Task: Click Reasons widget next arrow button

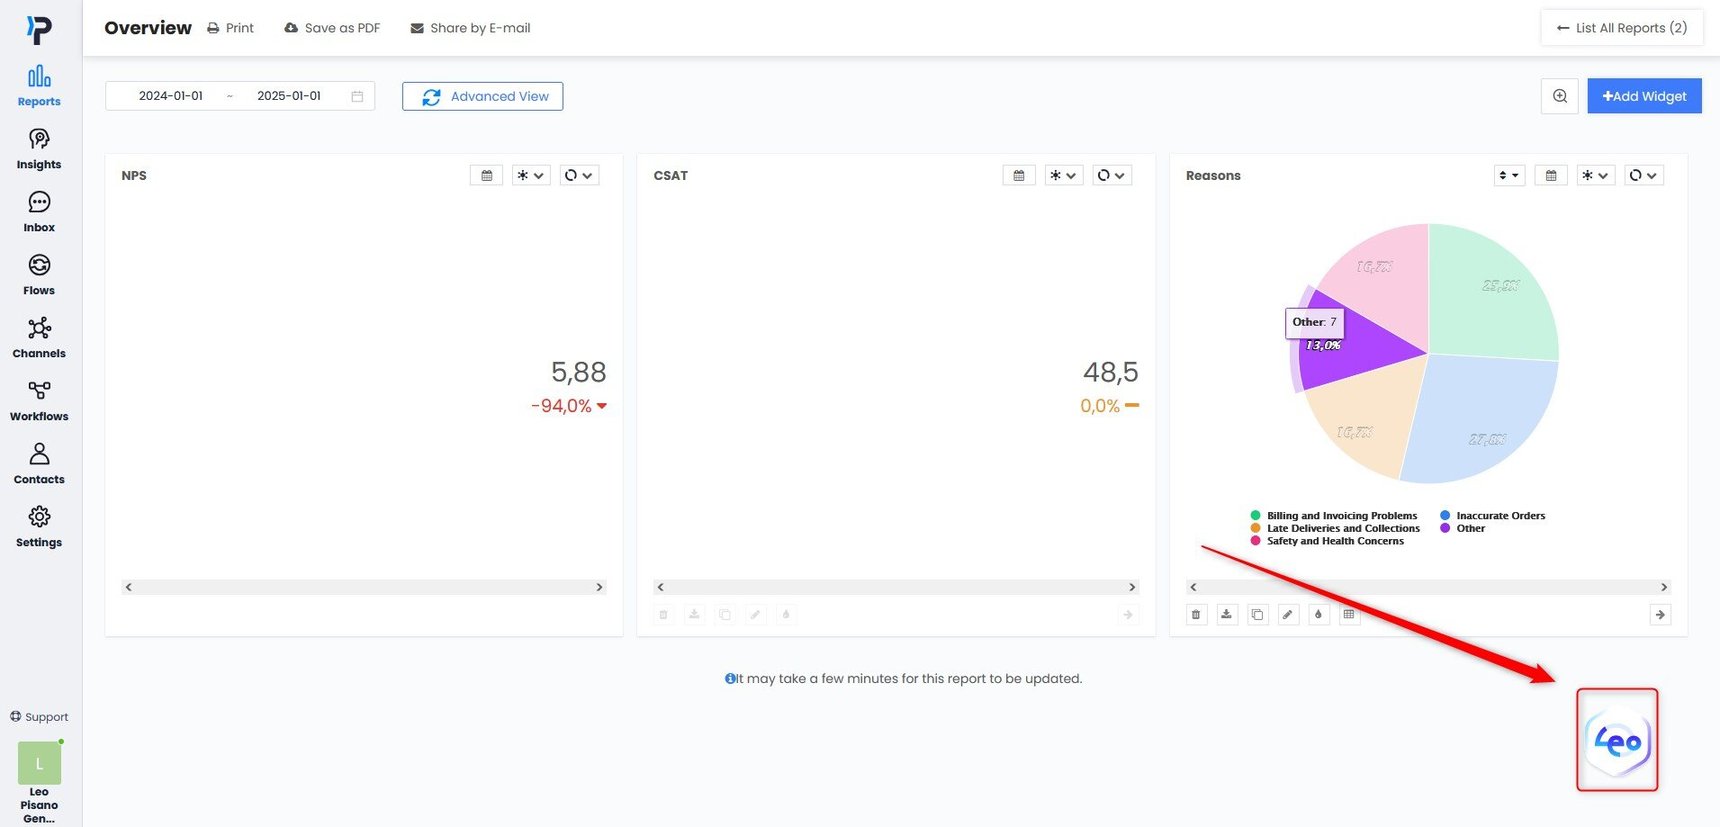Action: [1660, 614]
